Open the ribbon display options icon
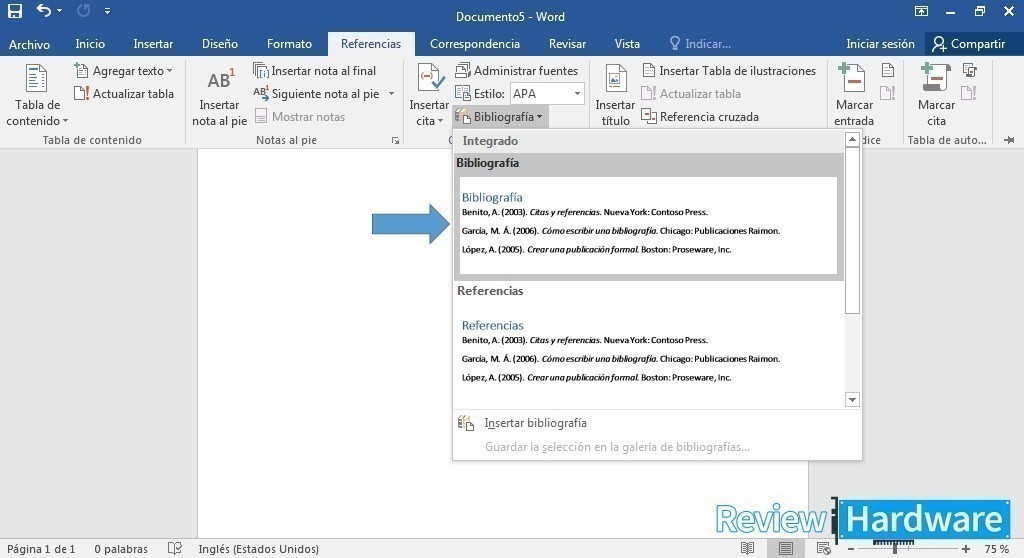The width and height of the screenshot is (1024, 558). 921,11
